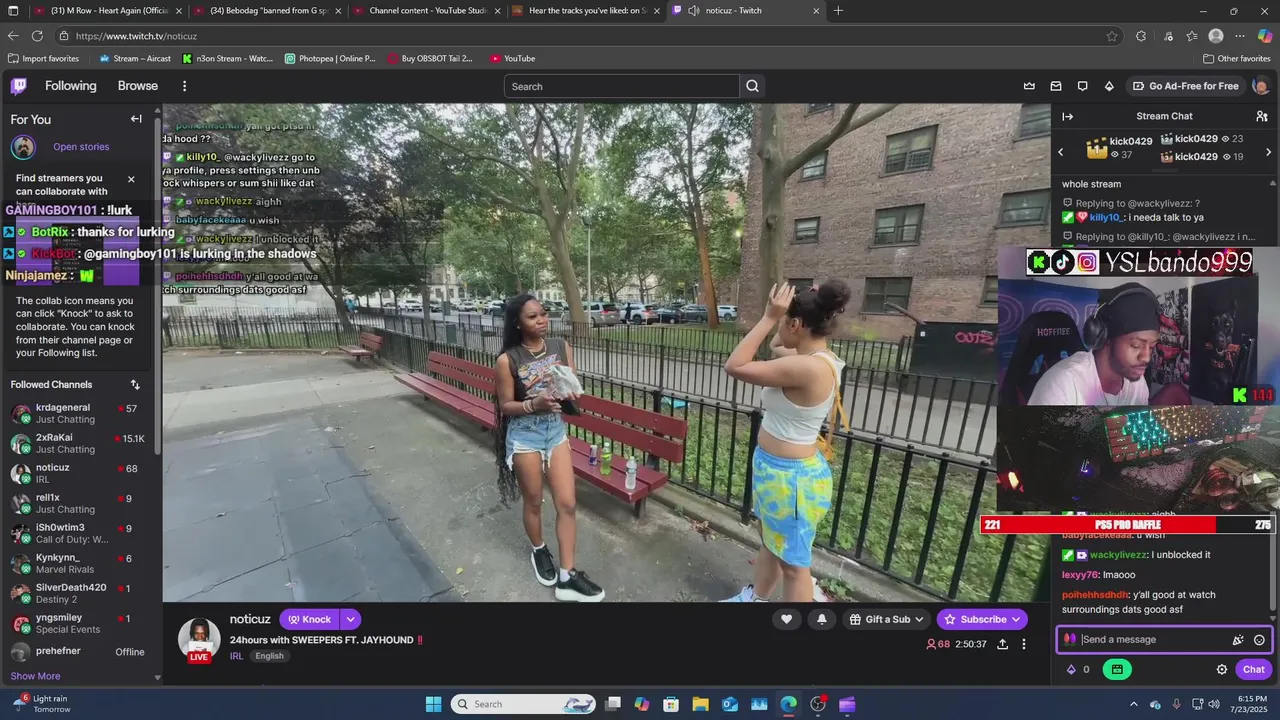Show previous gifter leaderboard entry

(x=1061, y=152)
